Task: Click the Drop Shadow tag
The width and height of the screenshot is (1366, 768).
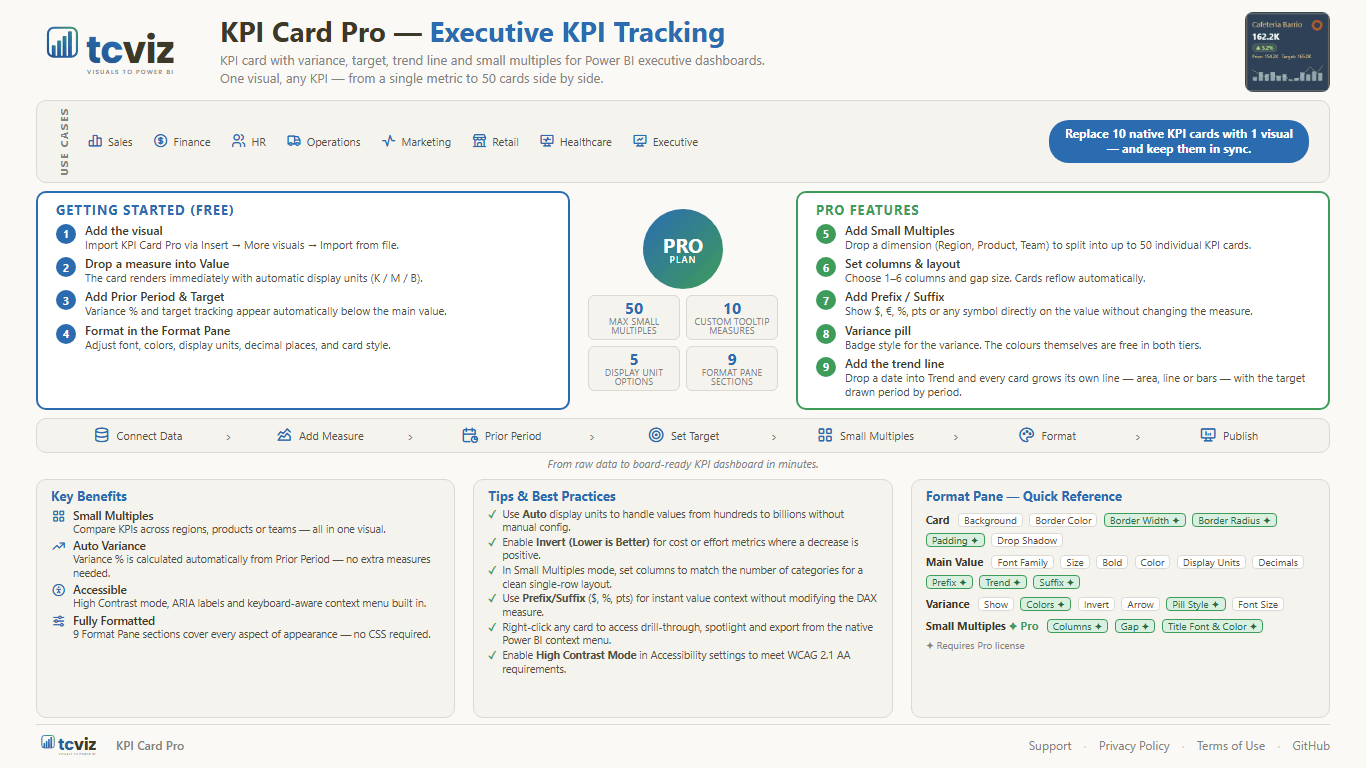Action: point(1027,540)
